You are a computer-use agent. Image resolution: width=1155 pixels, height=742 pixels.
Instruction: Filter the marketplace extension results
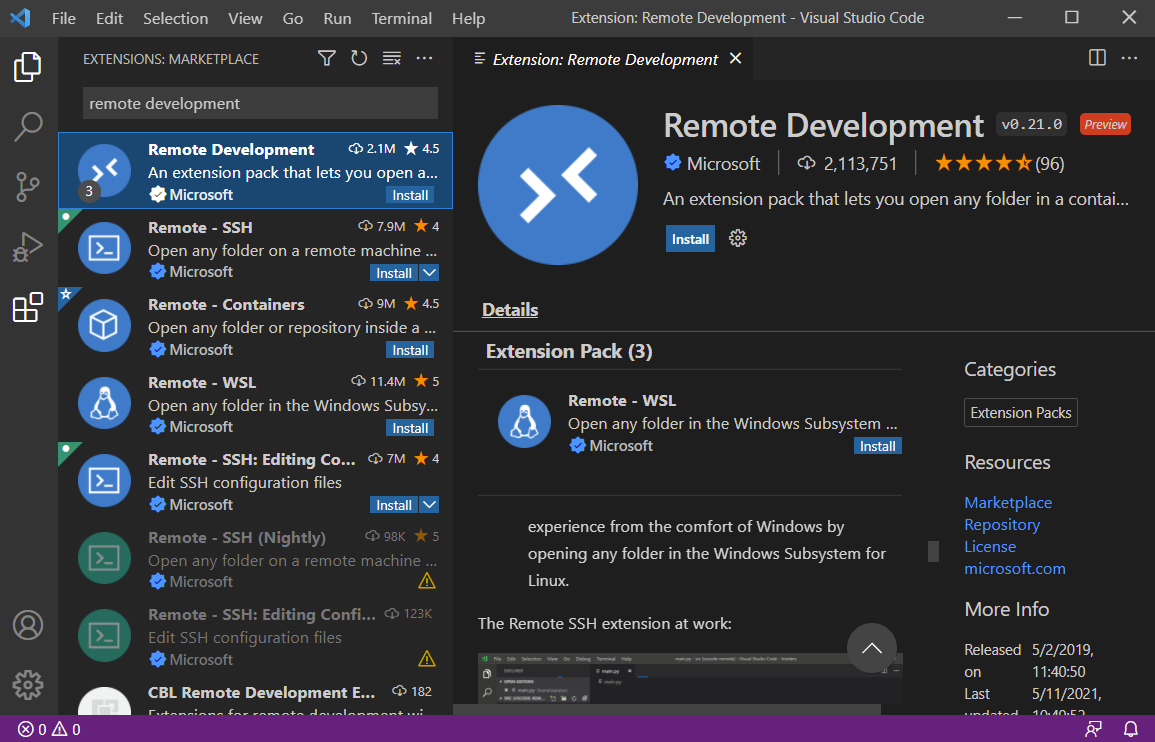click(x=326, y=58)
